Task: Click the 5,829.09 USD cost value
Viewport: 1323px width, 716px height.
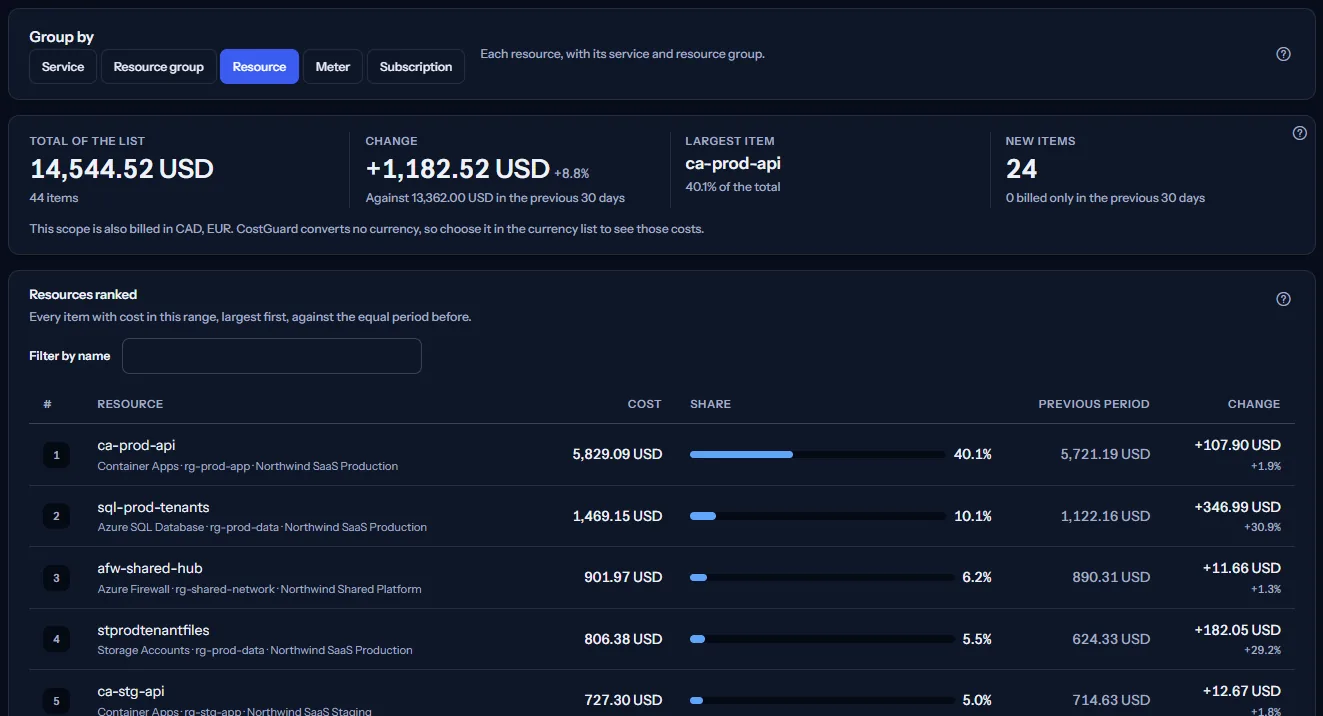Action: pyautogui.click(x=617, y=454)
